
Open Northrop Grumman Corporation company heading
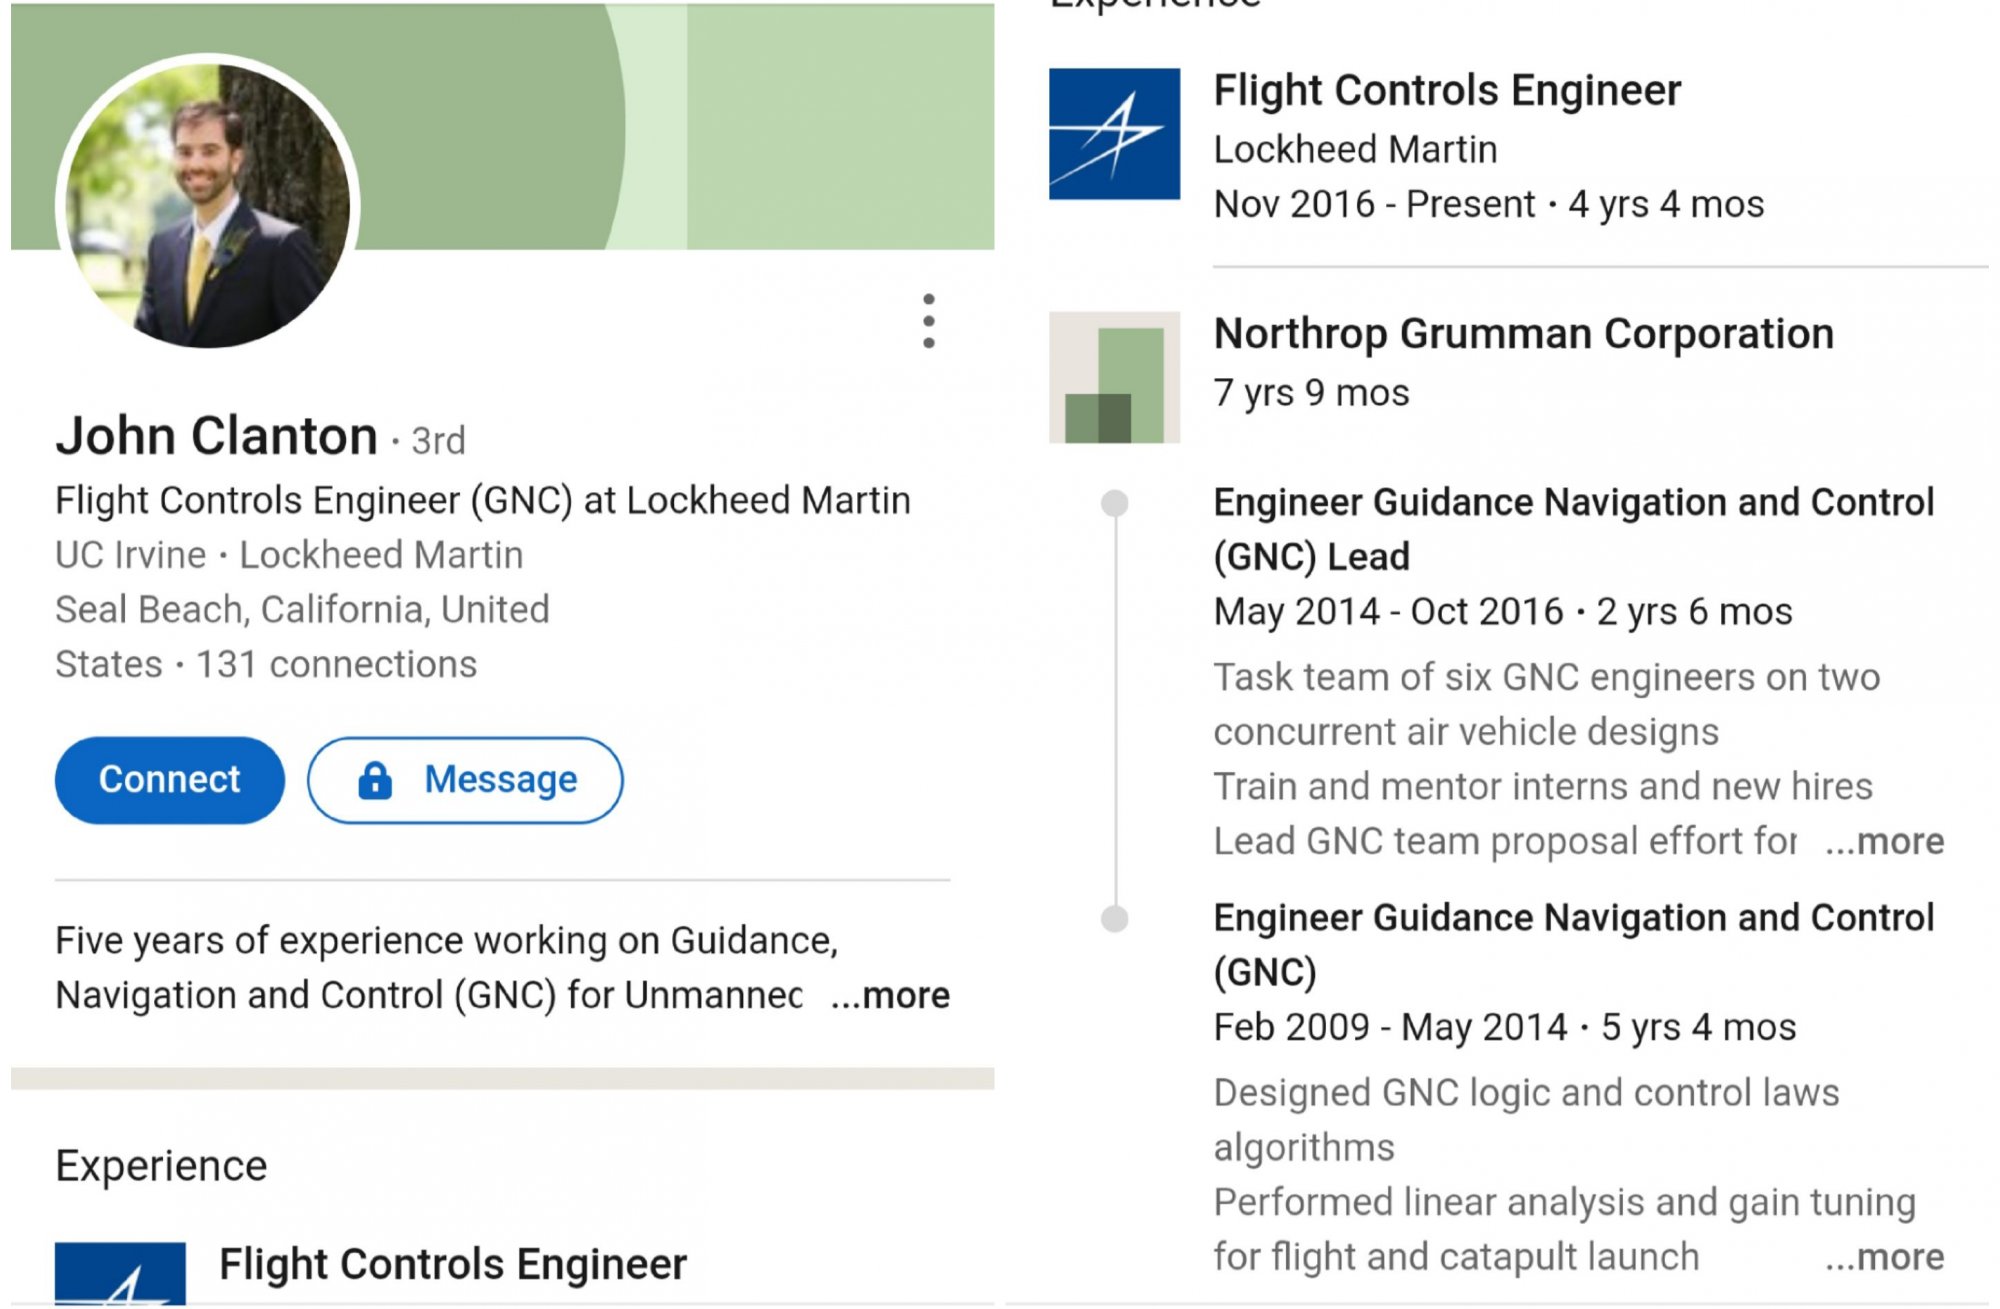pyautogui.click(x=1524, y=334)
